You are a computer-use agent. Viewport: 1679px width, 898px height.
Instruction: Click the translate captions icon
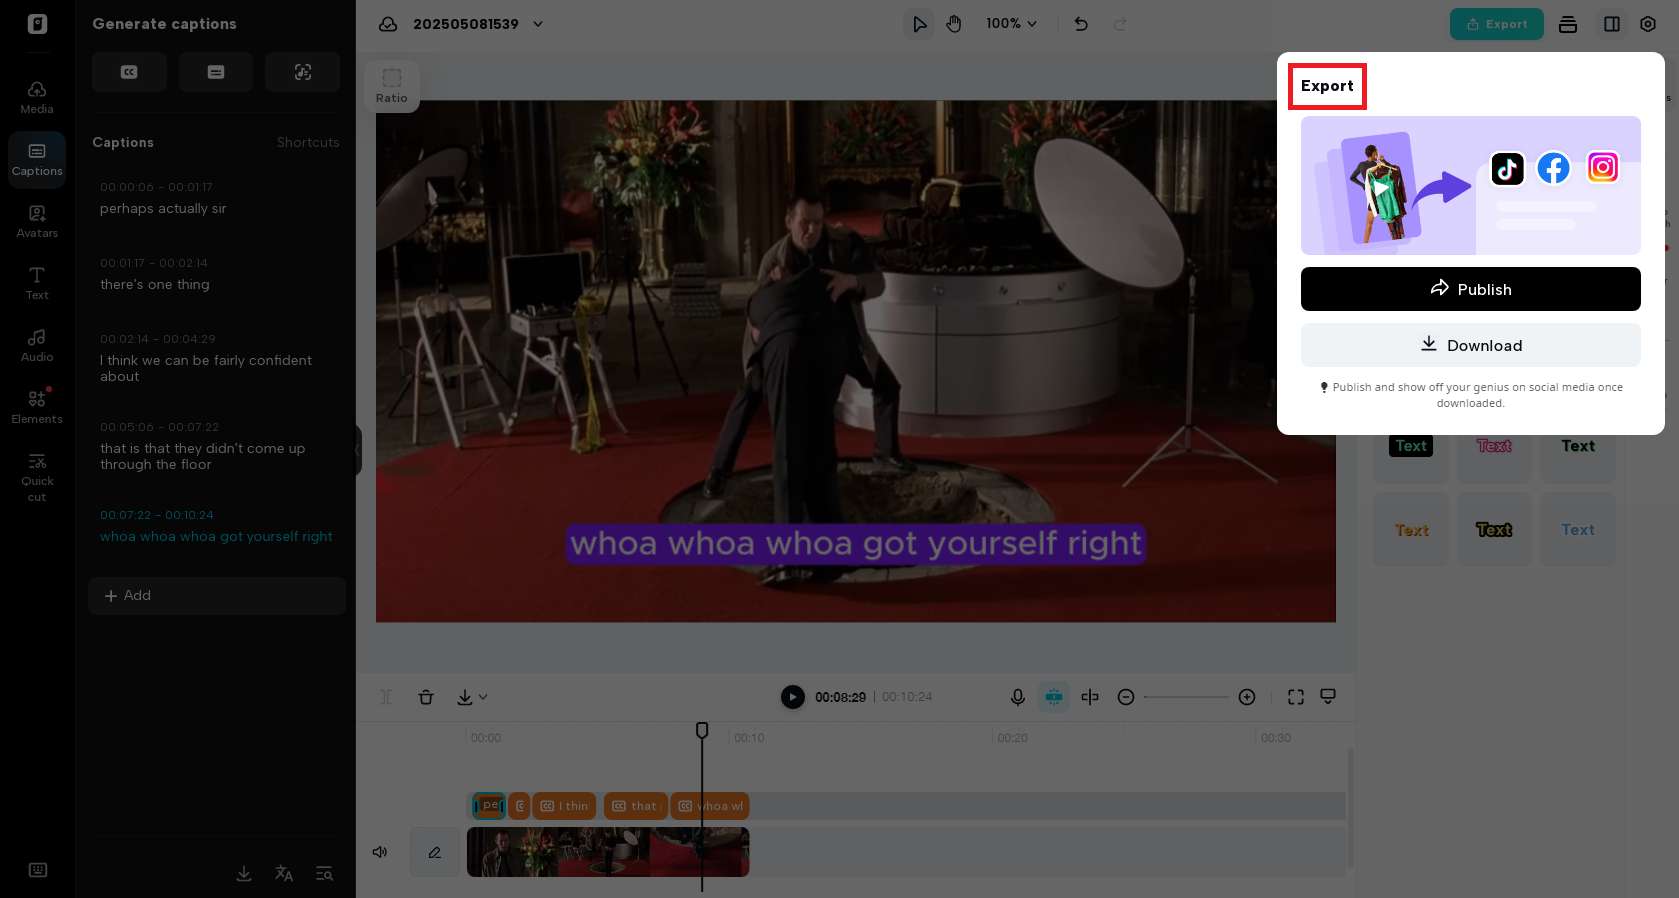pos(284,873)
